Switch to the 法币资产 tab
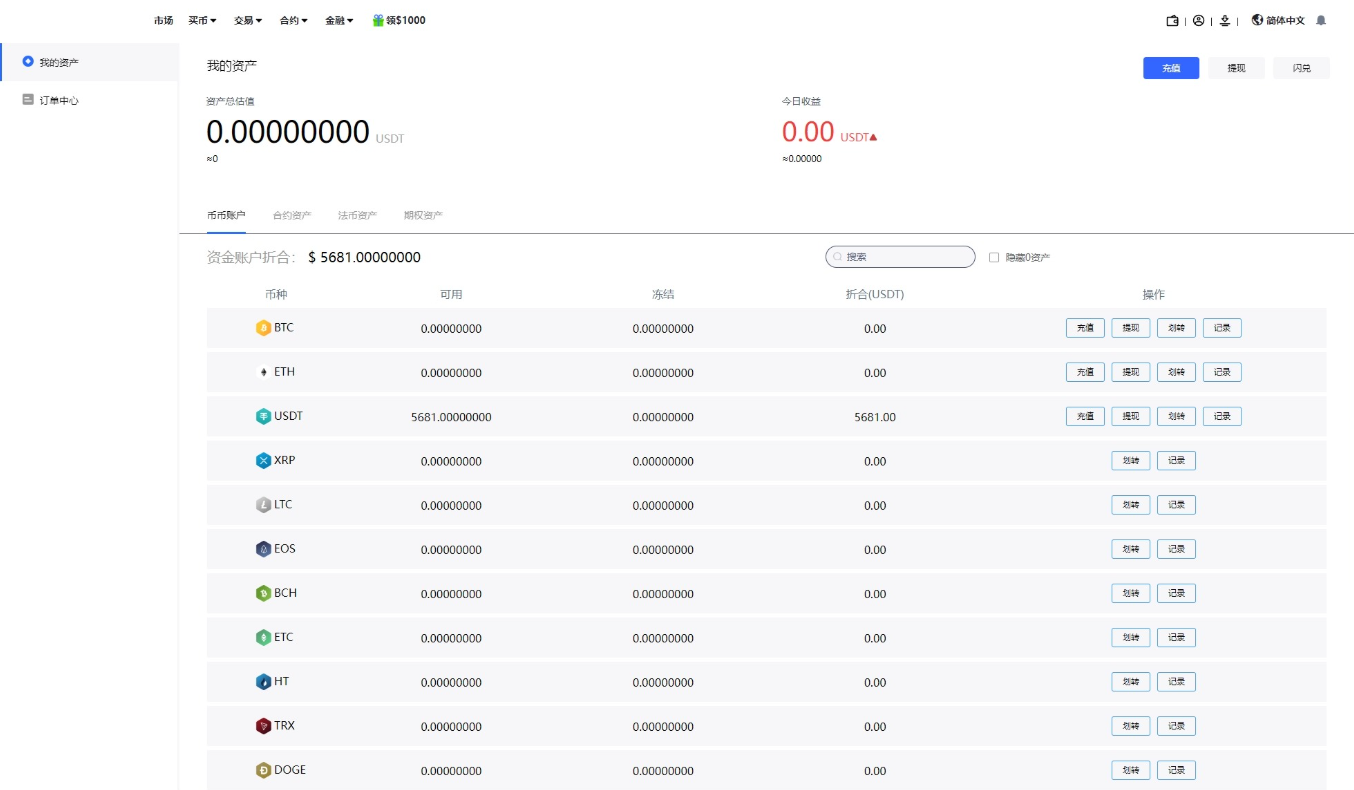The height and width of the screenshot is (790, 1354). [x=357, y=215]
